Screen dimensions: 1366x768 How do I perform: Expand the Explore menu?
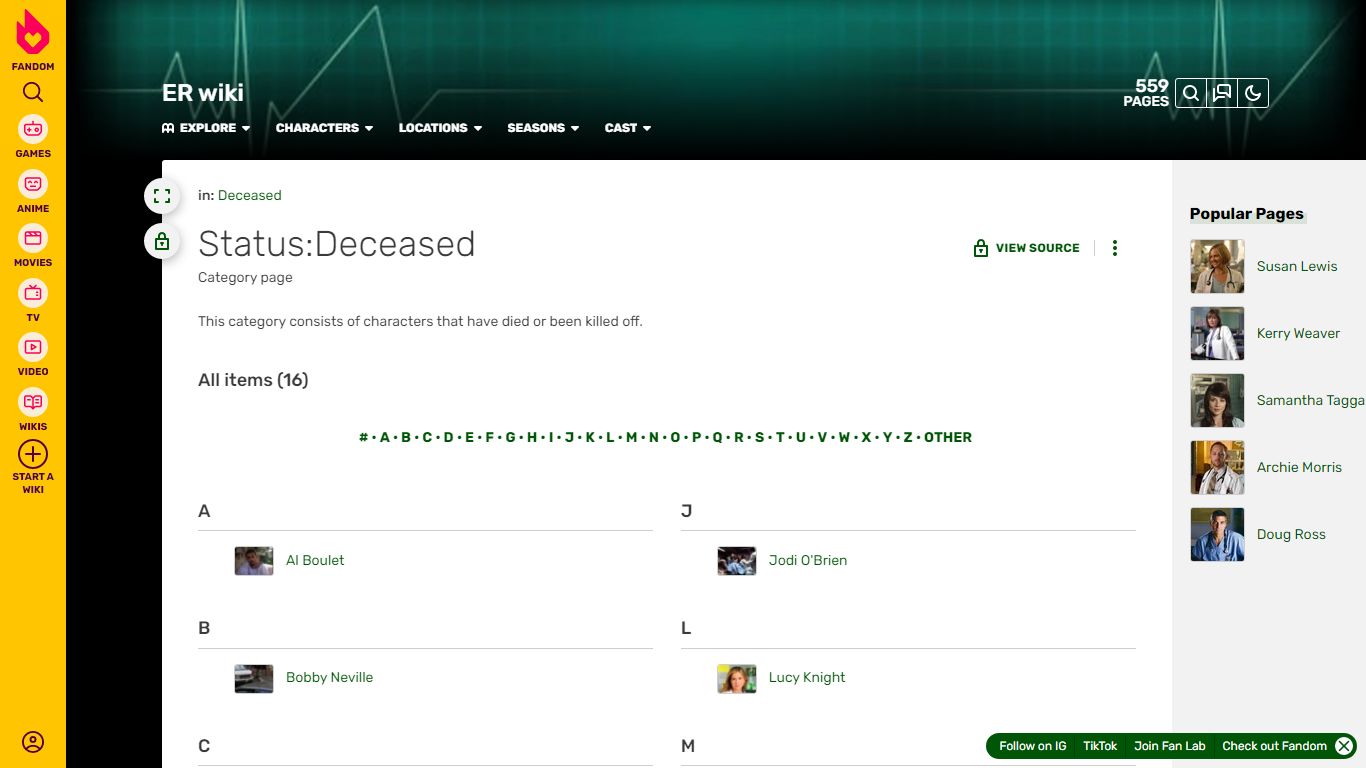click(206, 128)
